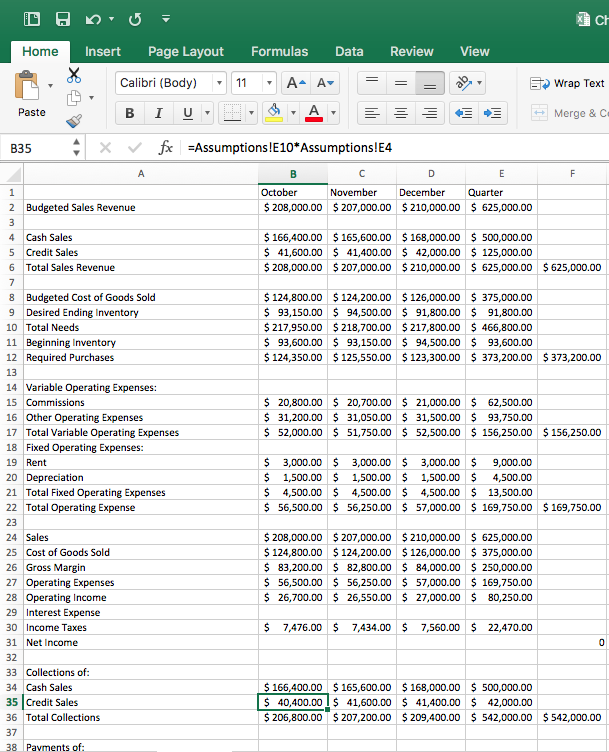The image size is (609, 752).
Task: Toggle Italic formatting
Action: click(x=158, y=113)
